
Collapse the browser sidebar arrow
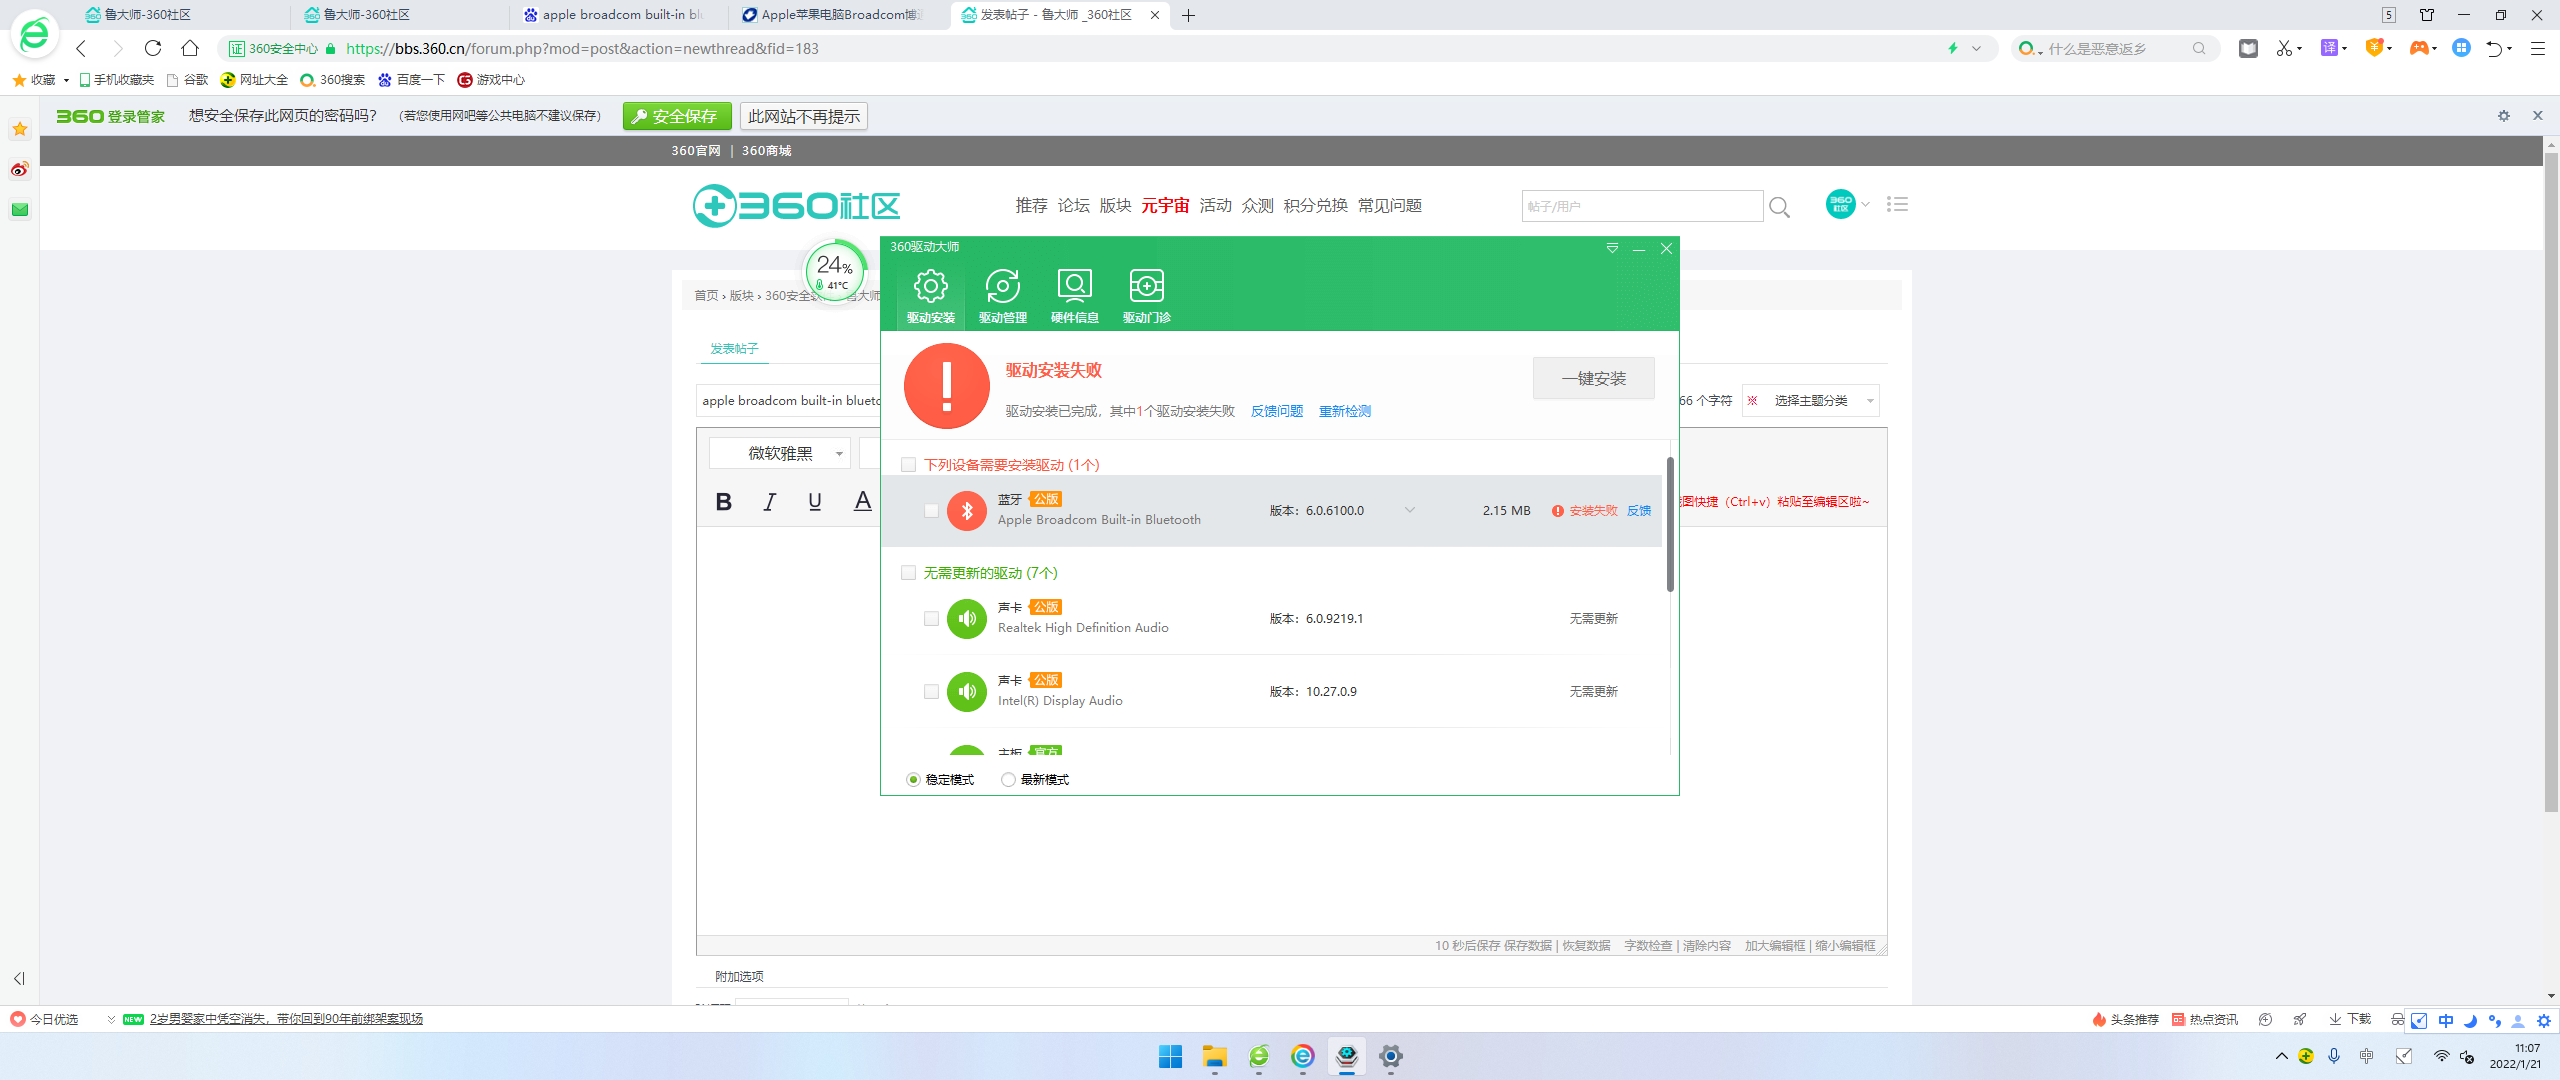19,979
